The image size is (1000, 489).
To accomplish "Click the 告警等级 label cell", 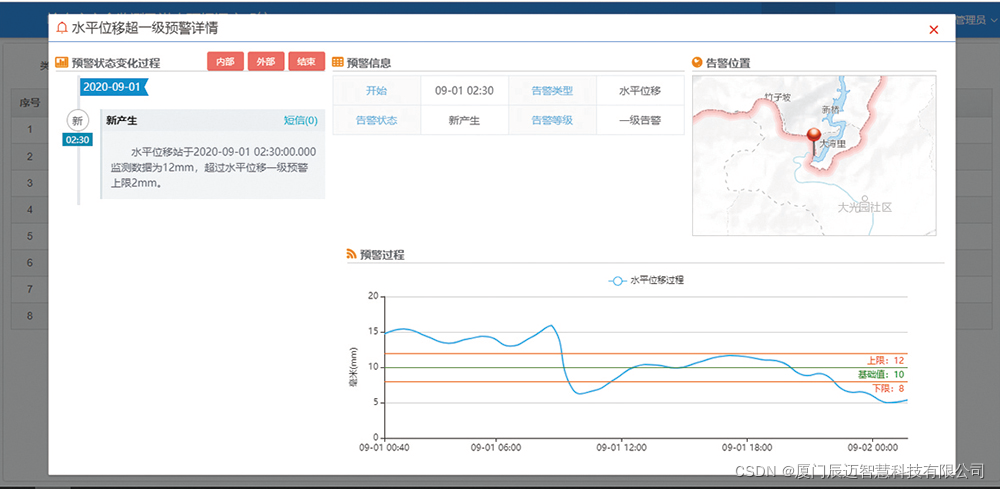I will point(552,120).
